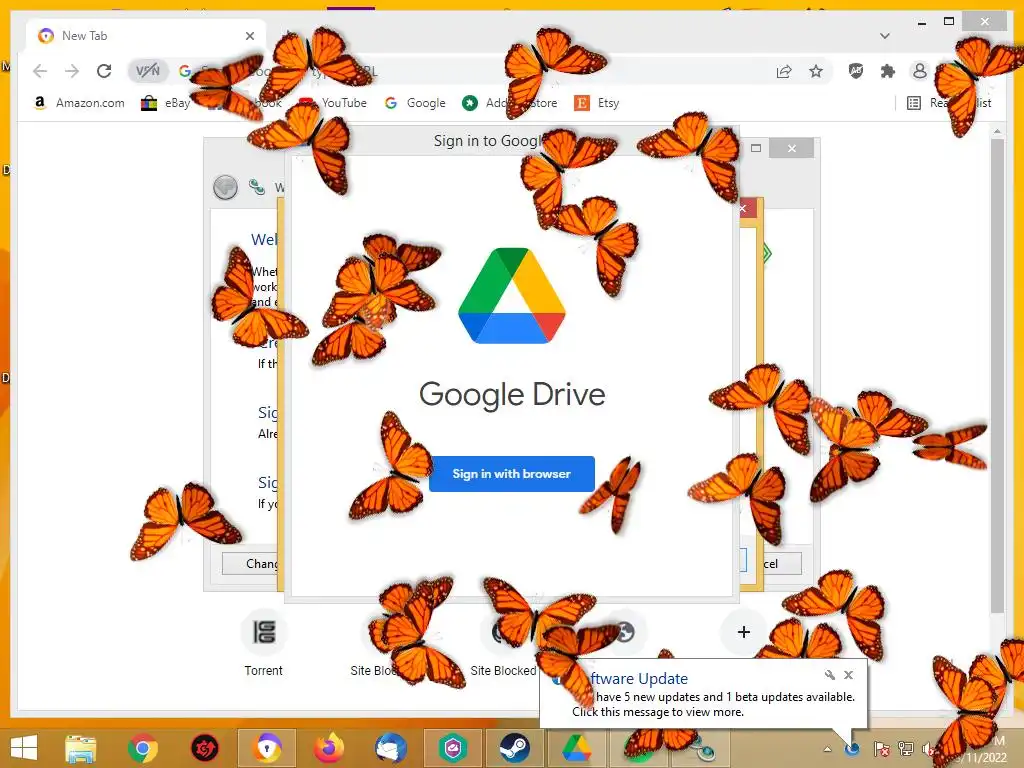Close the New Tab tab
Screen dimensions: 1024x768
[x=249, y=36]
